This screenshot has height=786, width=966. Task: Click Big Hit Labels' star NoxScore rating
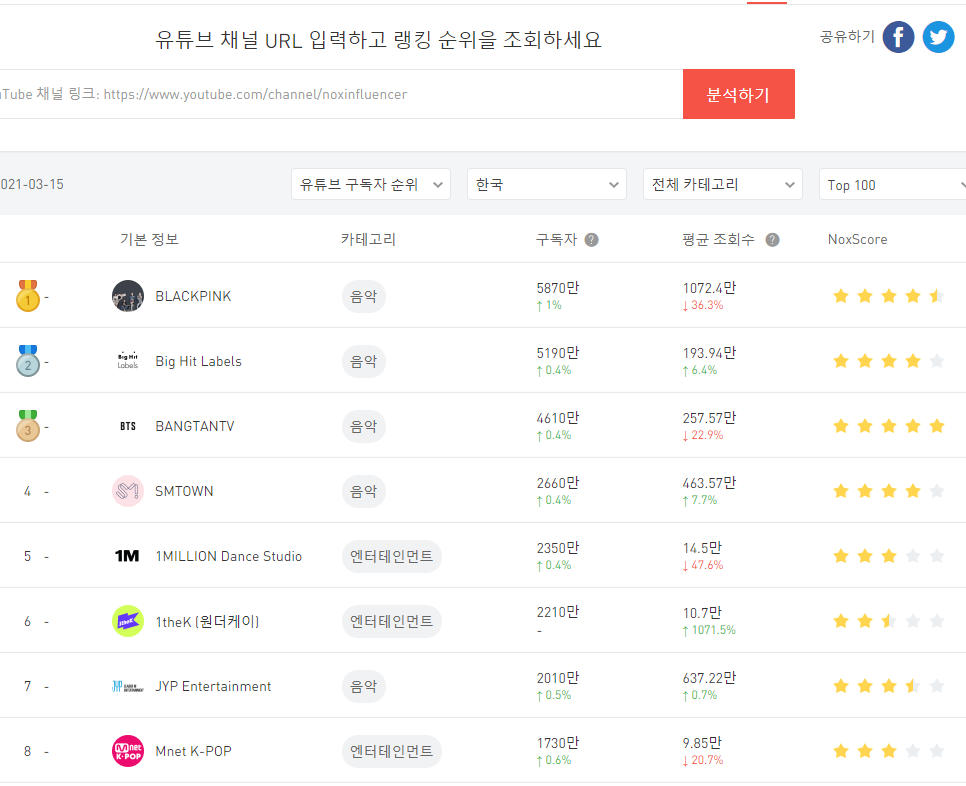click(x=888, y=361)
